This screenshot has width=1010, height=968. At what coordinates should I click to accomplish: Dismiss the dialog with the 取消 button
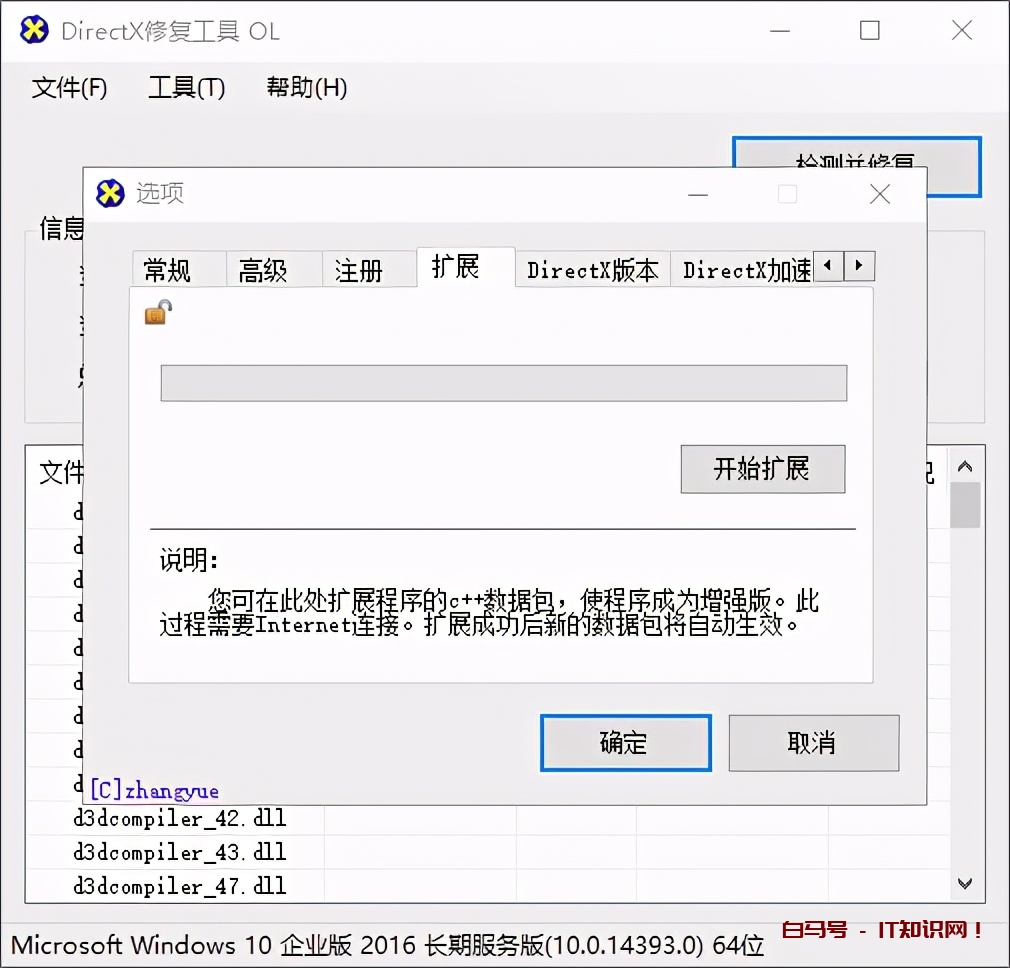click(813, 743)
